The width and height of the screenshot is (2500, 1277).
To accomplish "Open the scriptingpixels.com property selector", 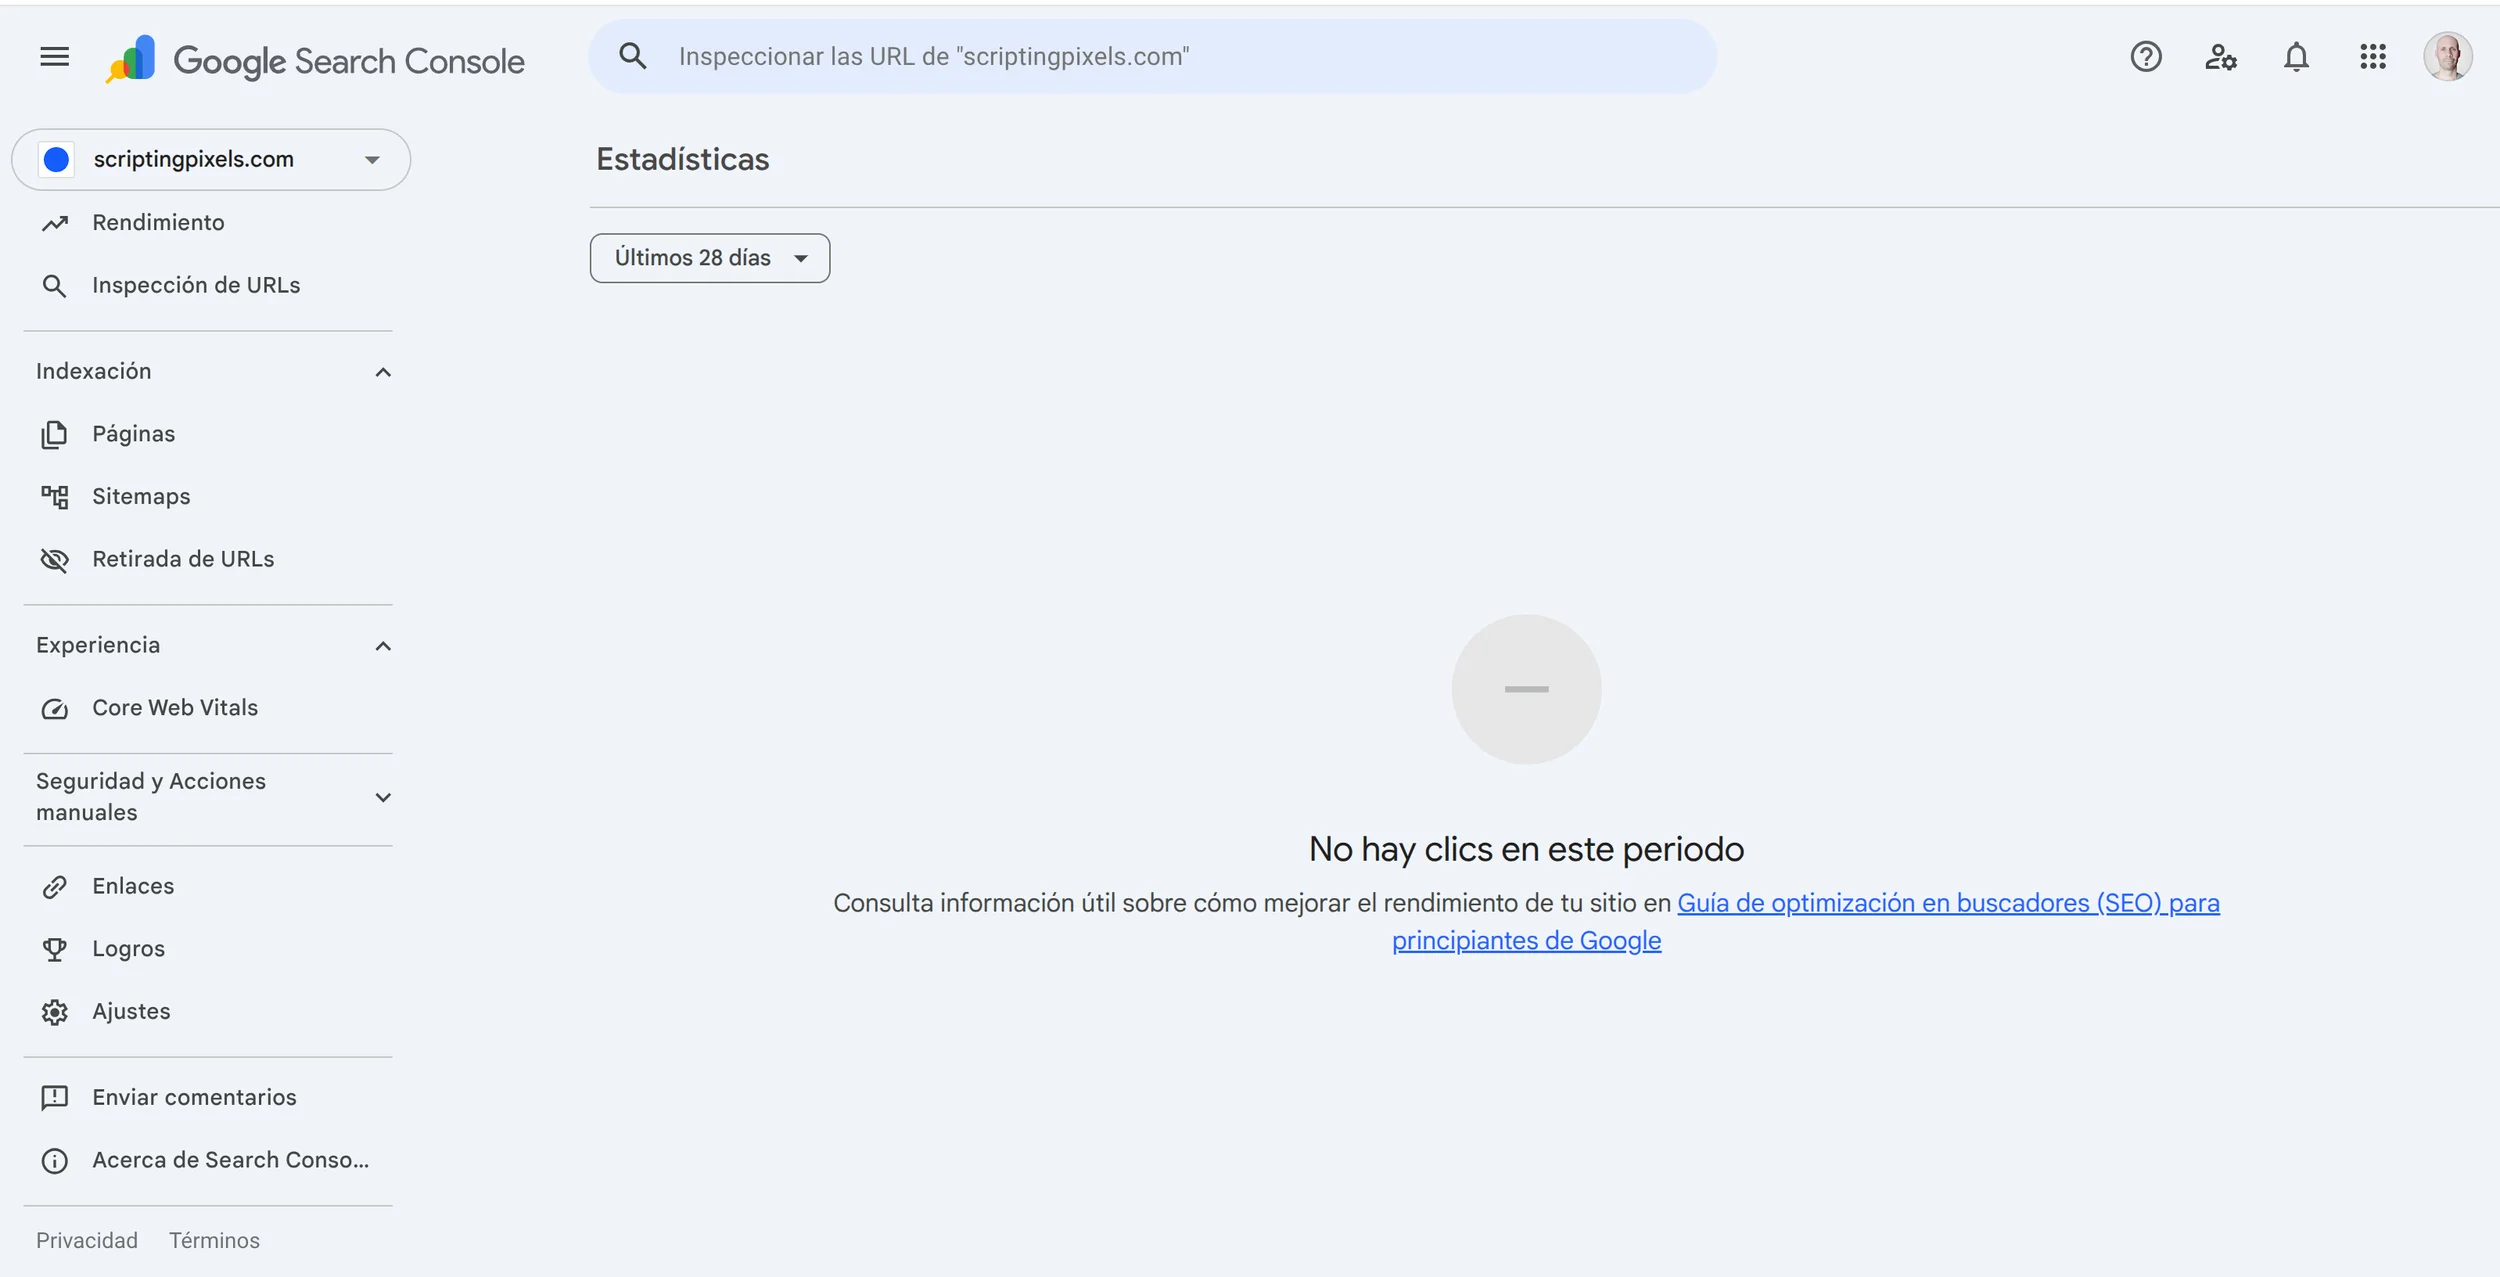I will coord(211,159).
